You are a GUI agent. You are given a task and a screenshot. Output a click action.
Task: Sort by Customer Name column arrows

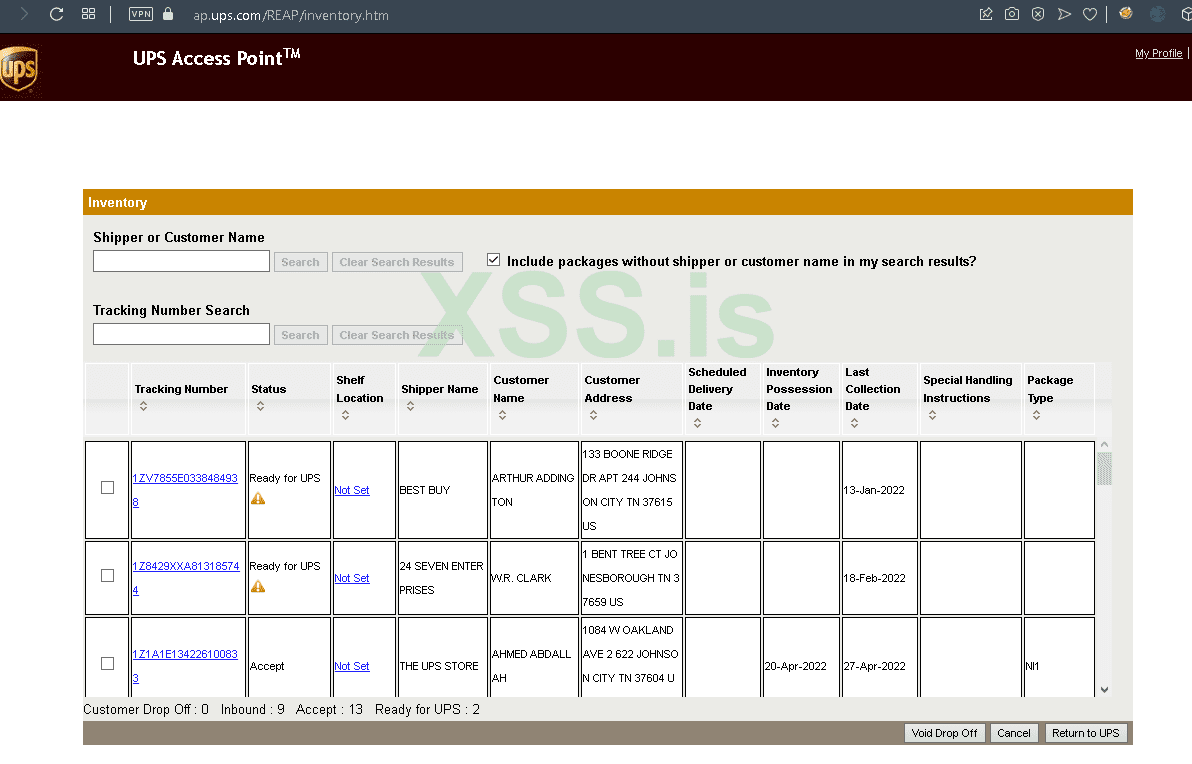(502, 415)
